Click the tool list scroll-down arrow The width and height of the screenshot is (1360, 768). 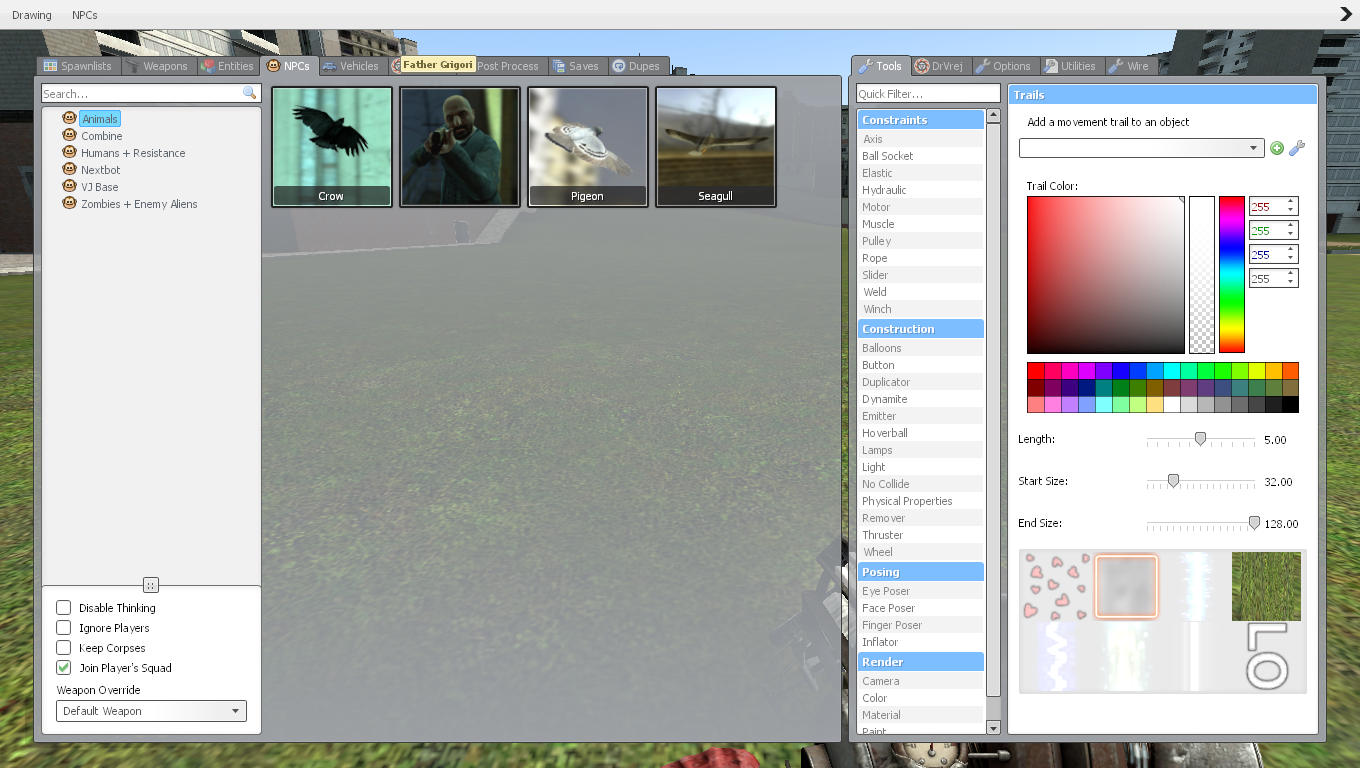click(993, 727)
